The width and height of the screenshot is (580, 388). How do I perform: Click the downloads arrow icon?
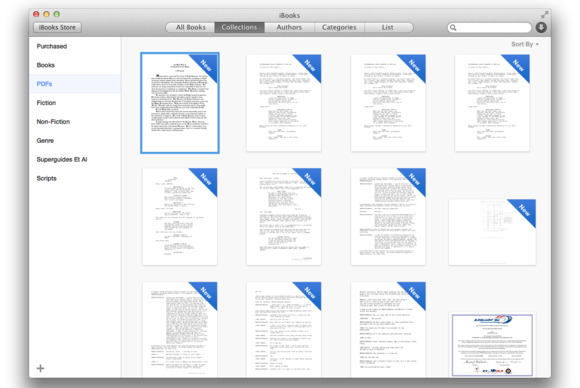[541, 27]
